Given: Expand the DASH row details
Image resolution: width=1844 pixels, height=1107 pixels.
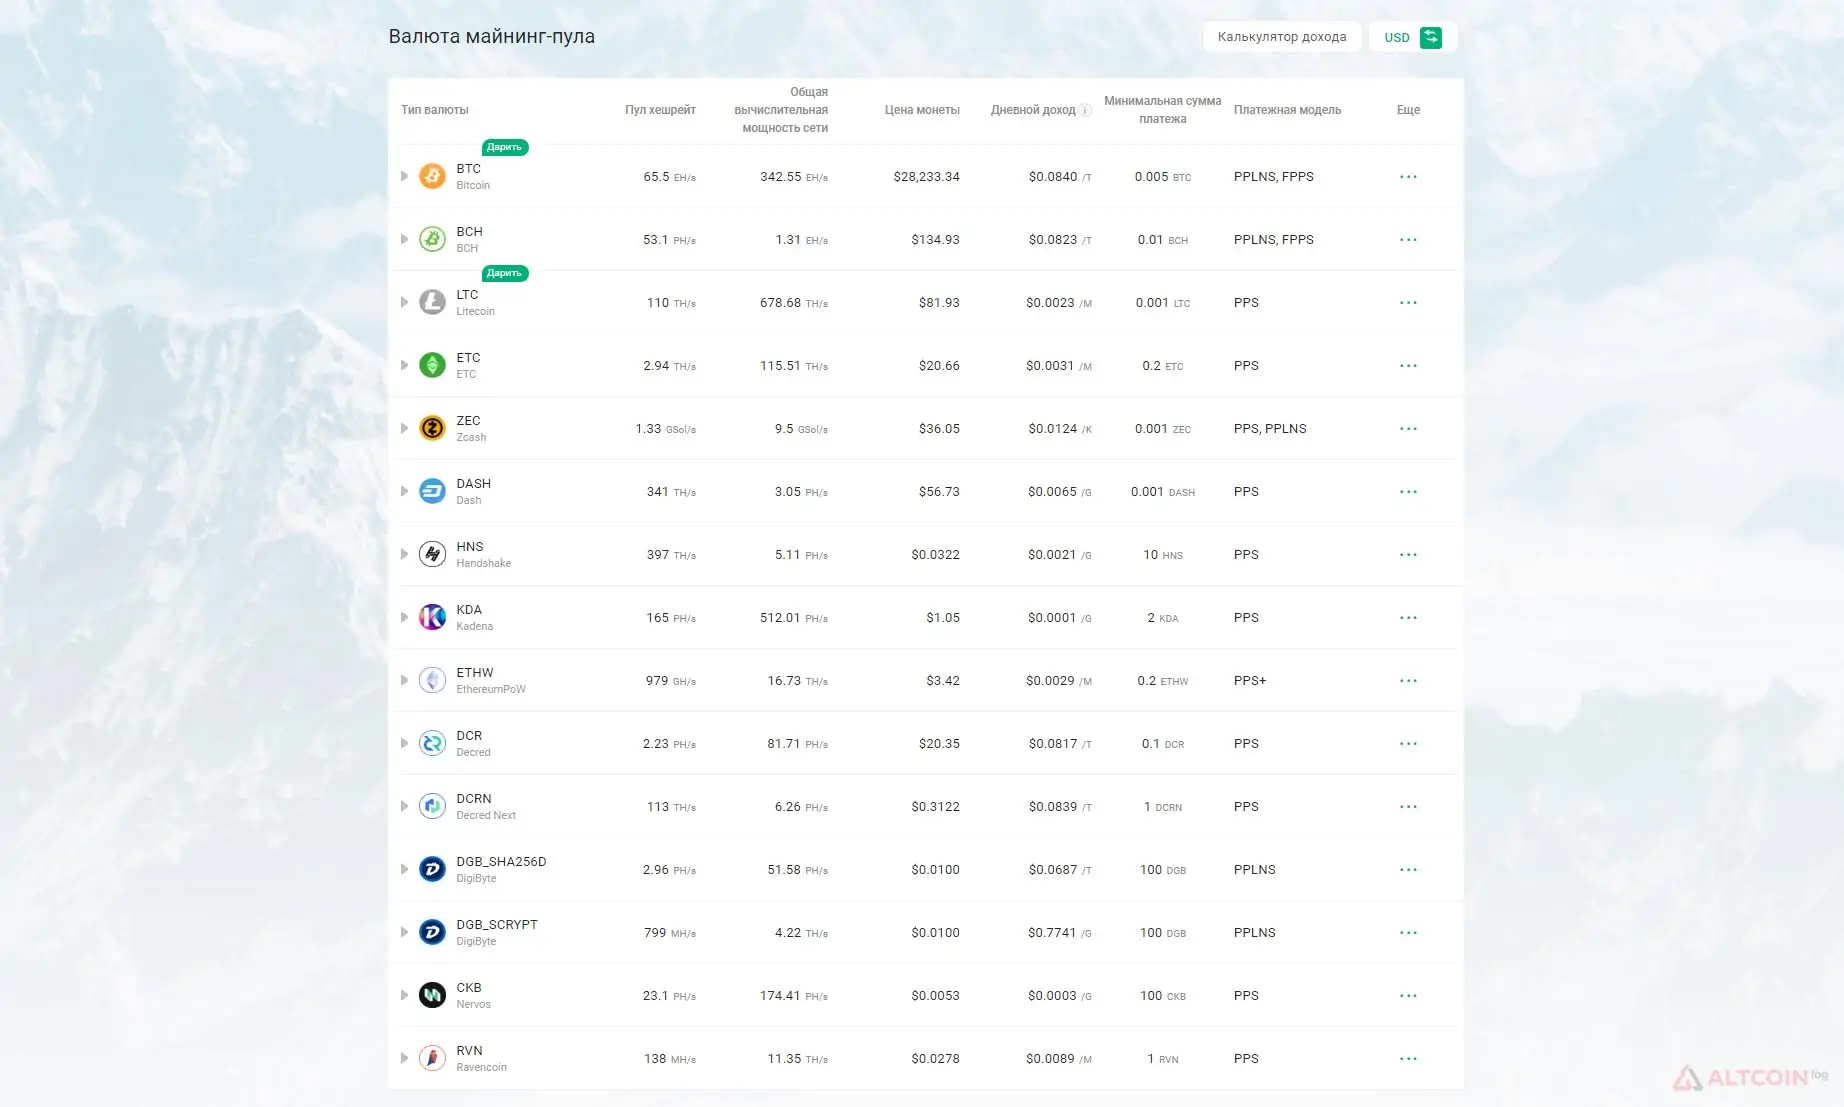Looking at the screenshot, I should [x=404, y=491].
